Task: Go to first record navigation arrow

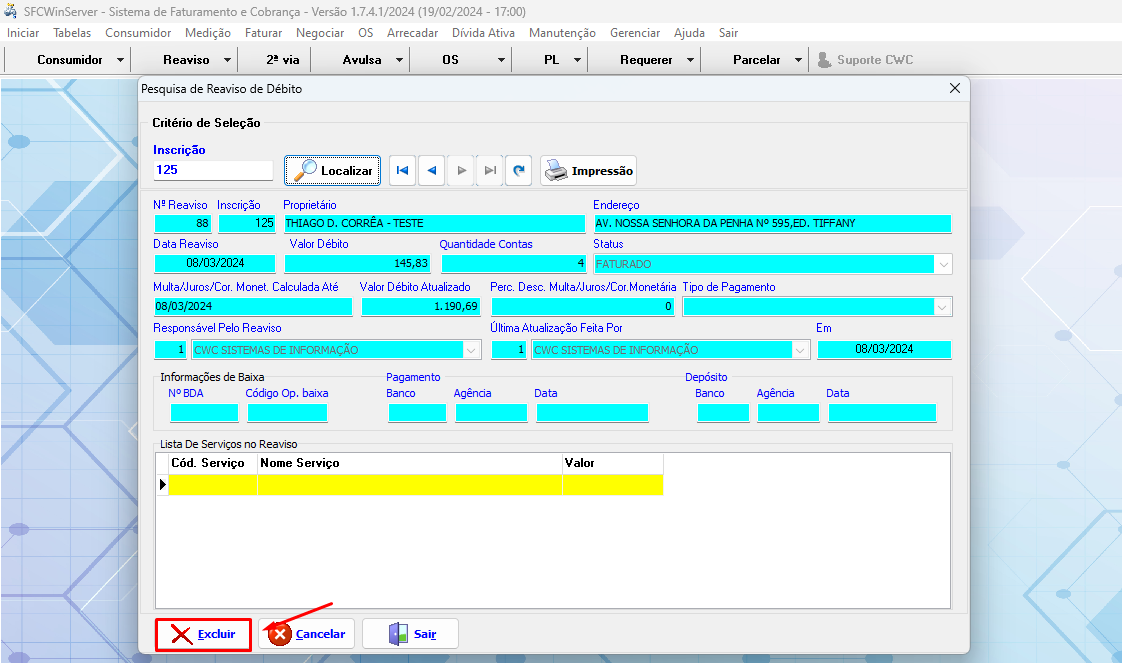Action: (x=402, y=171)
